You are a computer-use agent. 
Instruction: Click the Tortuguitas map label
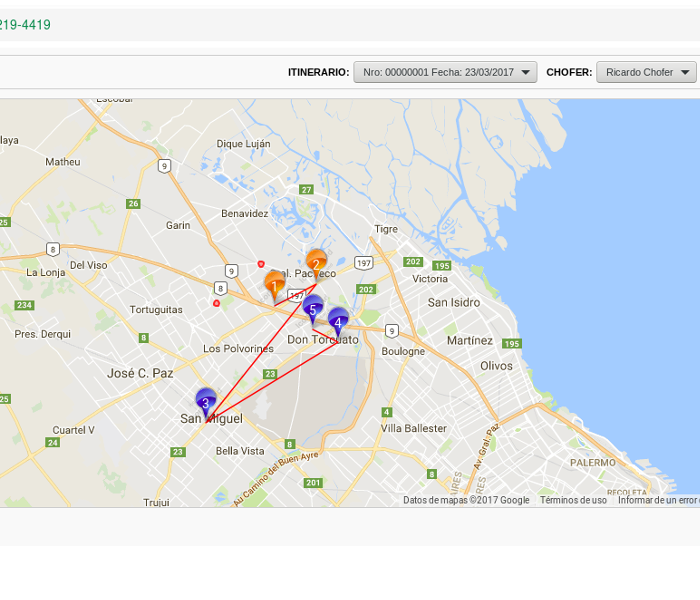[156, 310]
